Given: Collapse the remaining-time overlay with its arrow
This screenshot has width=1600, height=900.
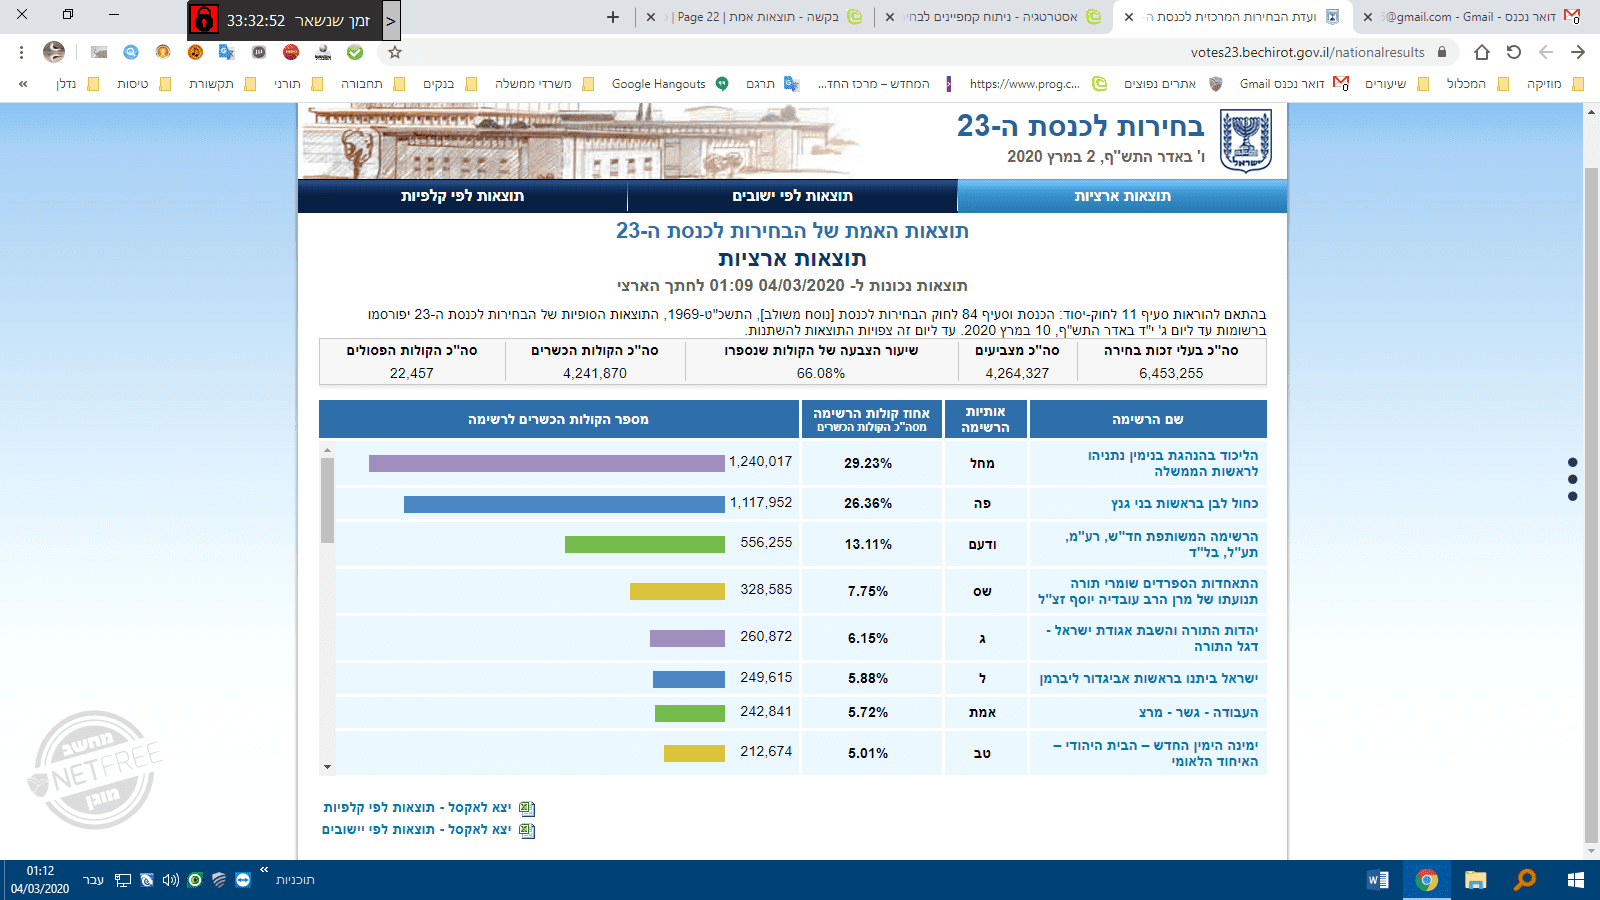Looking at the screenshot, I should [391, 20].
